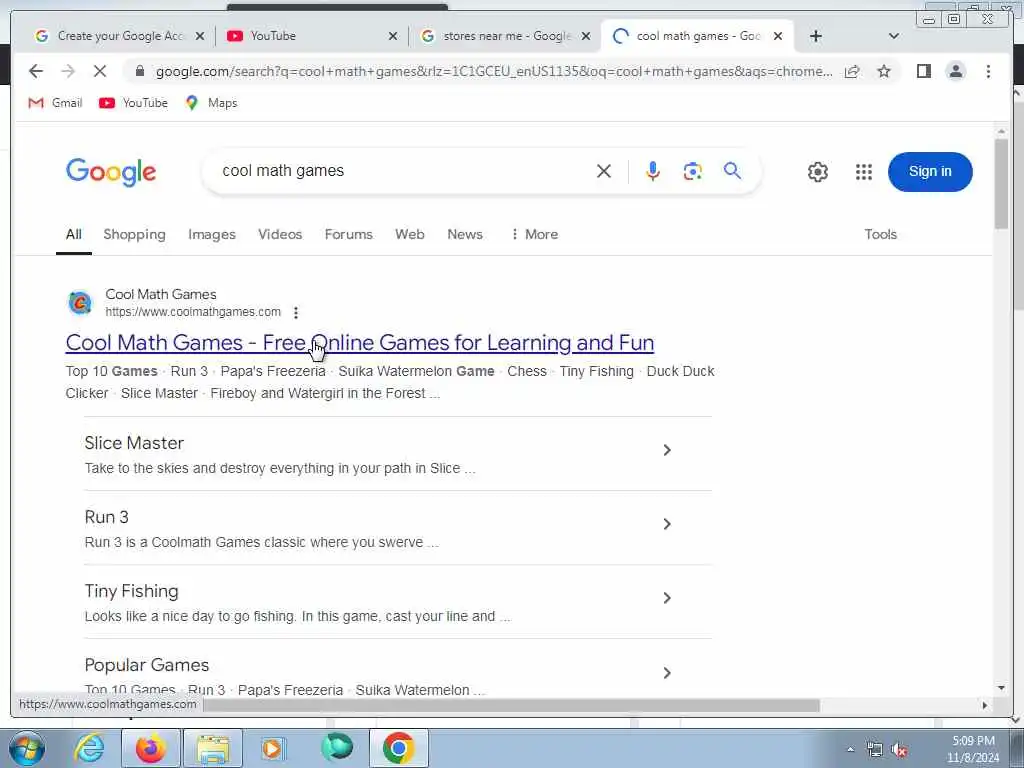
Task: Select the News search filter
Action: pyautogui.click(x=465, y=234)
